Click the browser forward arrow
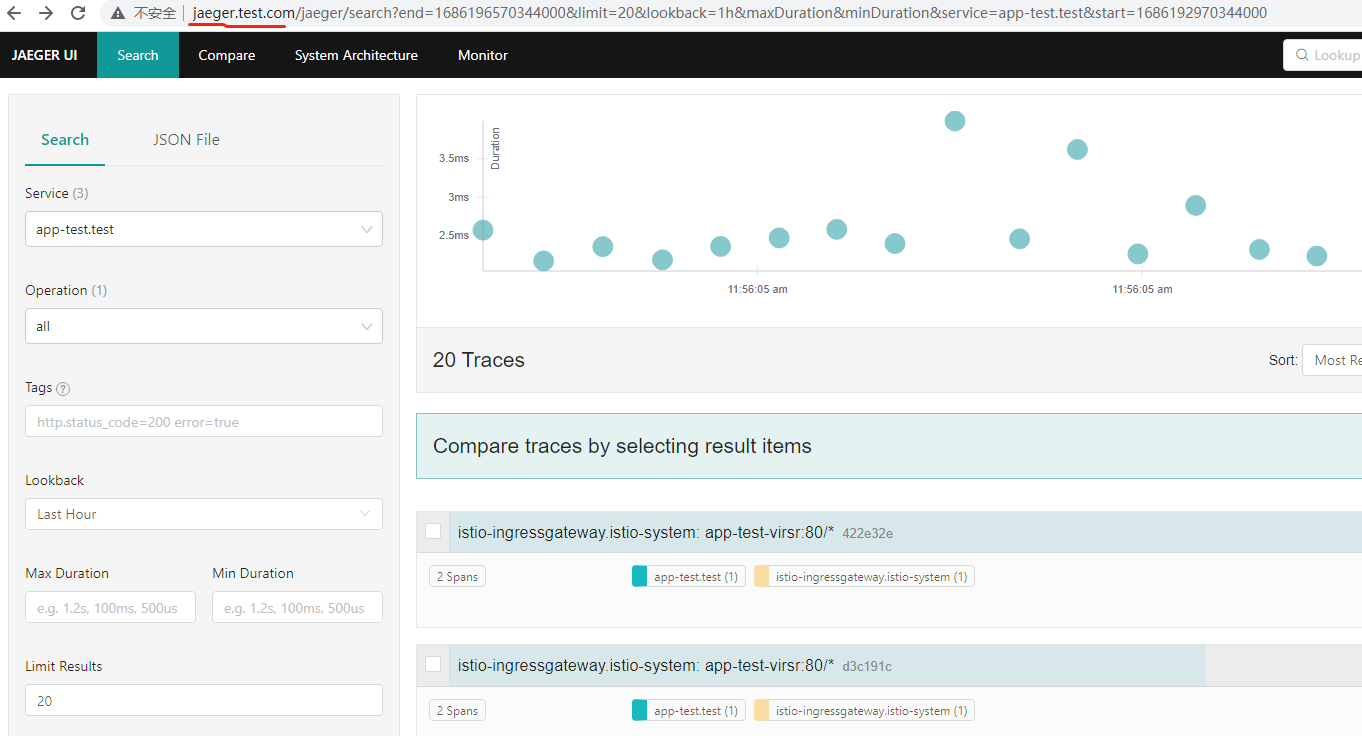The height and width of the screenshot is (736, 1362). click(46, 13)
